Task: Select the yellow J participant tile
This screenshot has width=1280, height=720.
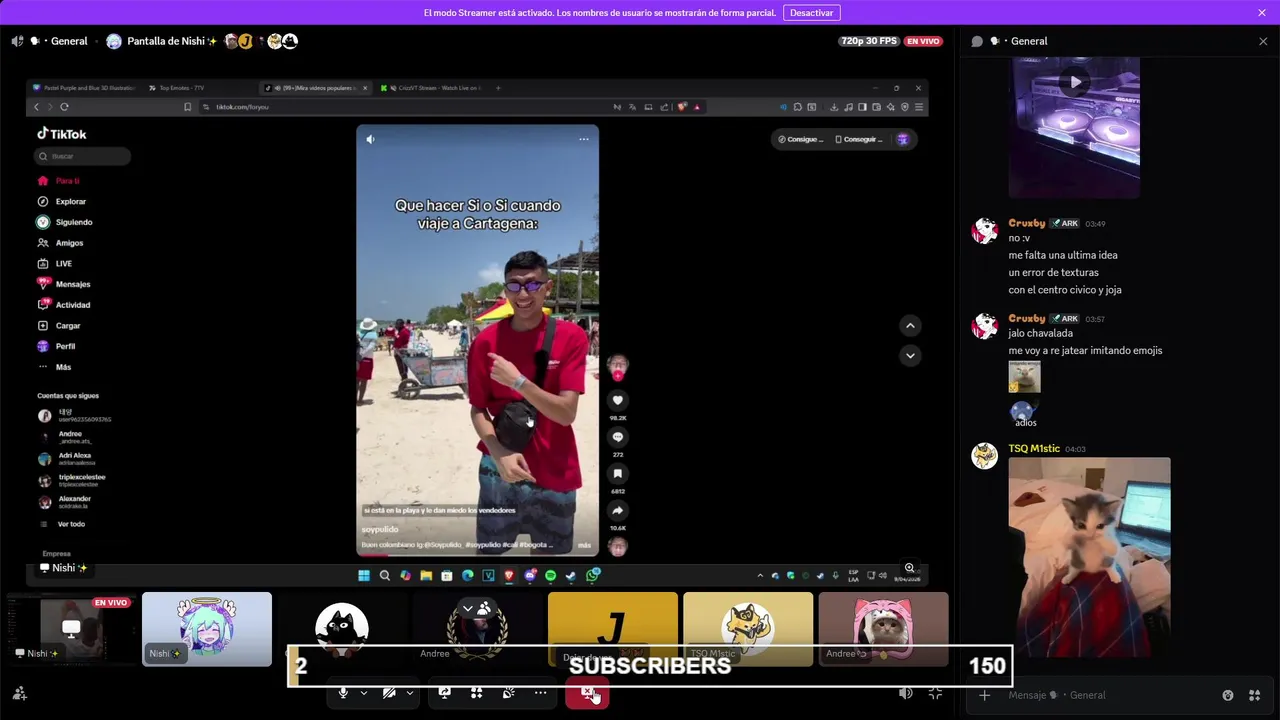Action: point(613,629)
